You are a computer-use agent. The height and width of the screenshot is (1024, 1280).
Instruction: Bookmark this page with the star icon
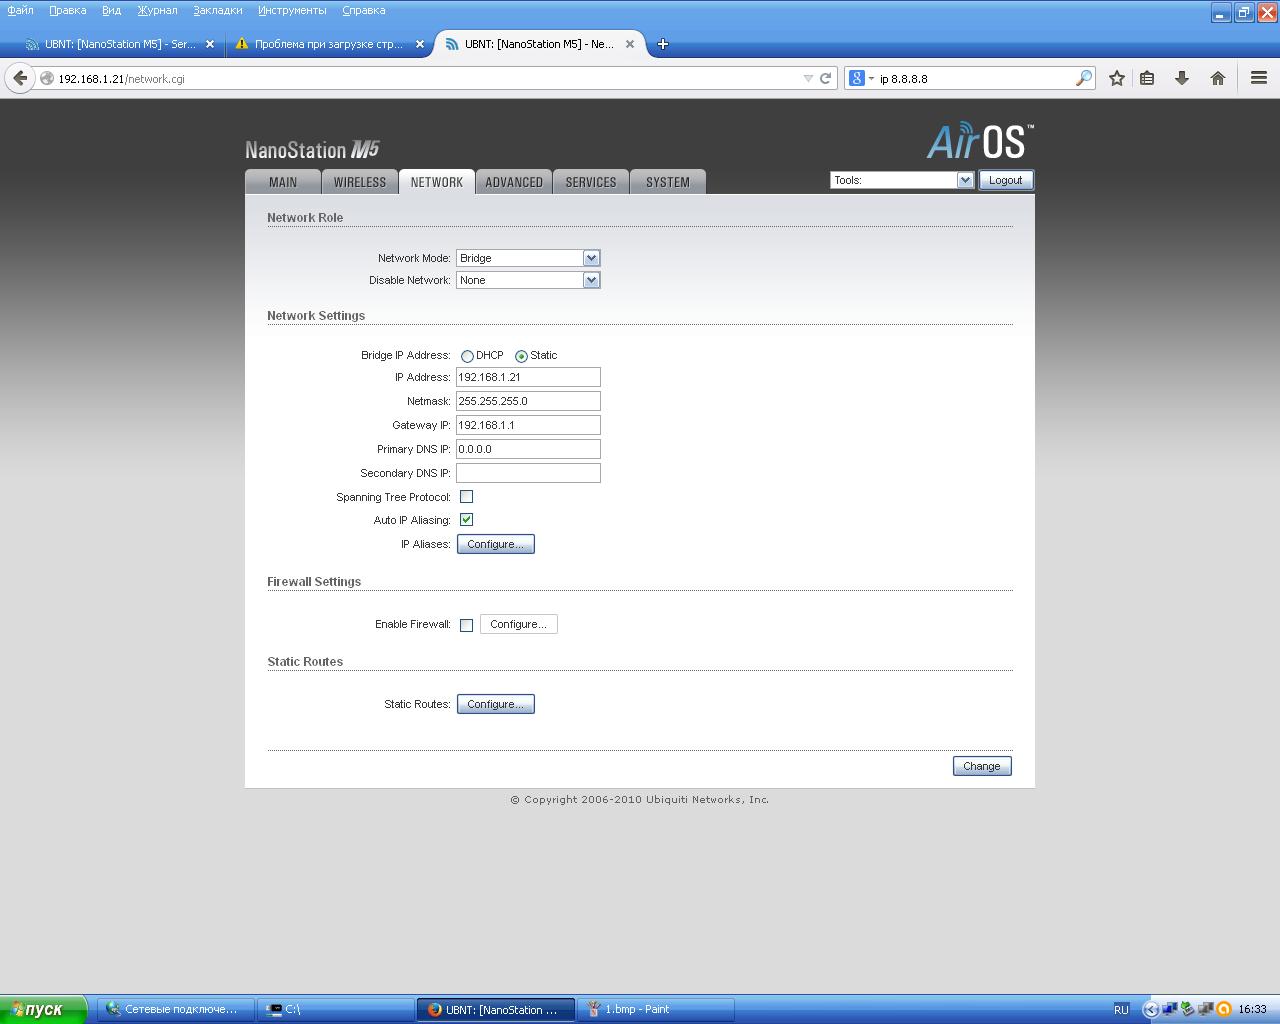pos(1117,78)
